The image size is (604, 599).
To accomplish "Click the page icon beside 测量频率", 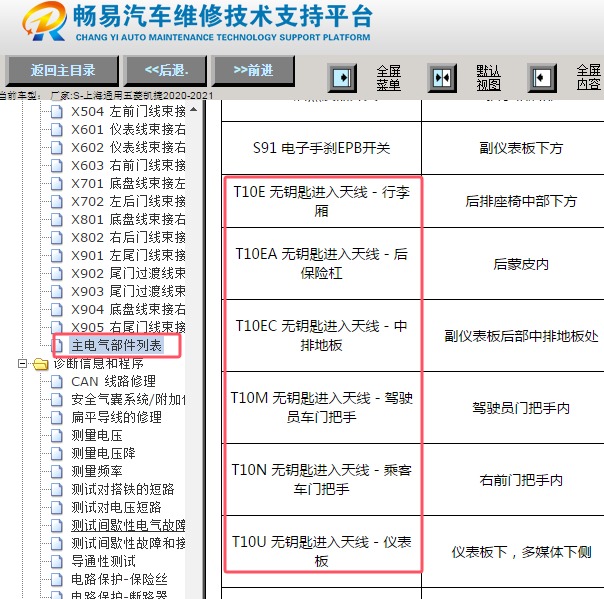I will [57, 471].
